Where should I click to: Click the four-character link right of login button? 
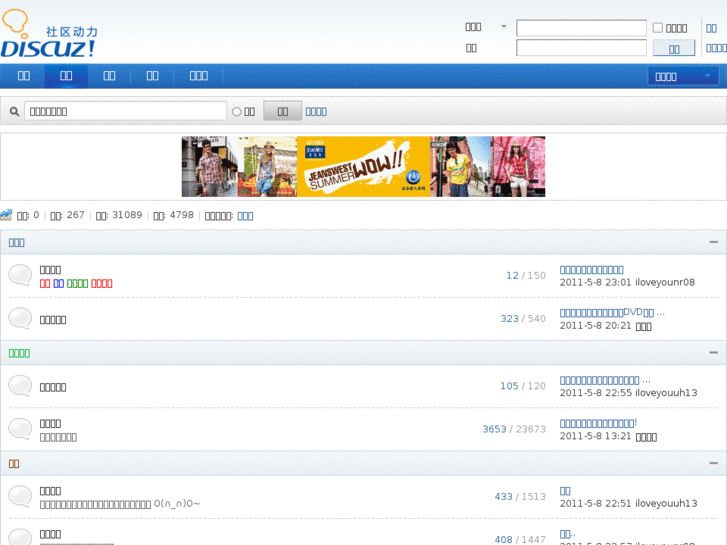(716, 48)
